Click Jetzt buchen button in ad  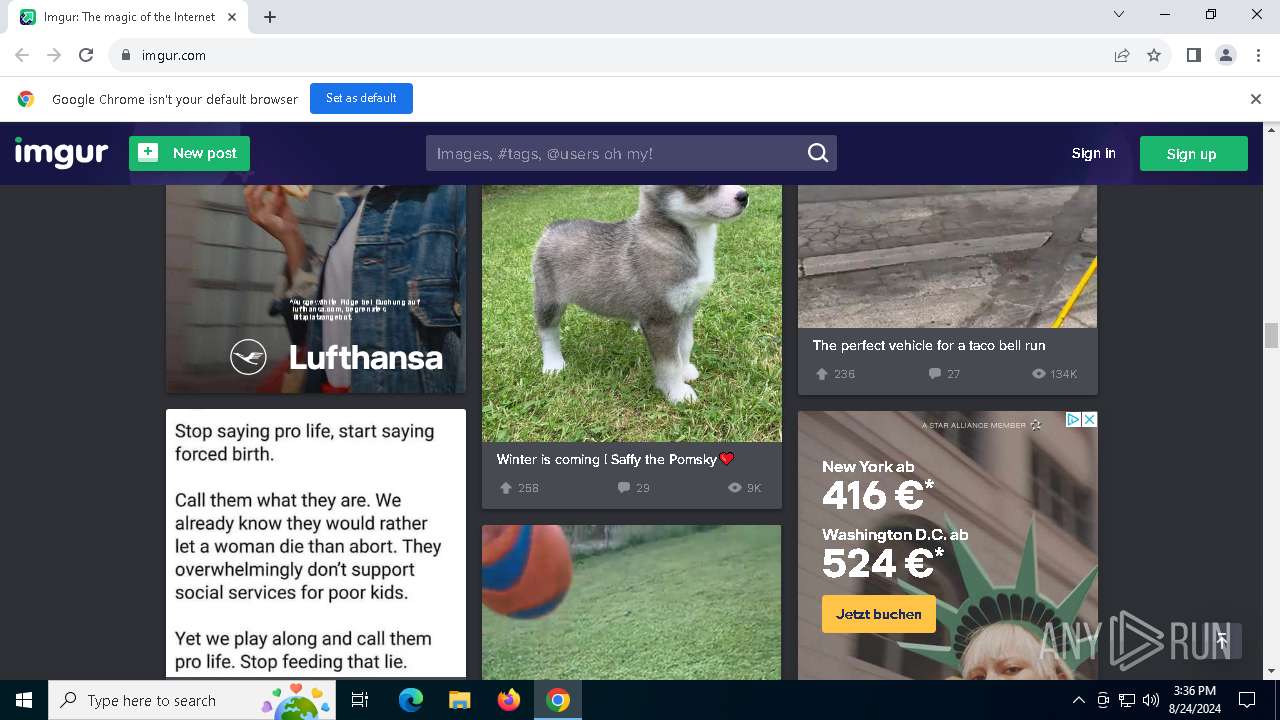[x=879, y=614]
